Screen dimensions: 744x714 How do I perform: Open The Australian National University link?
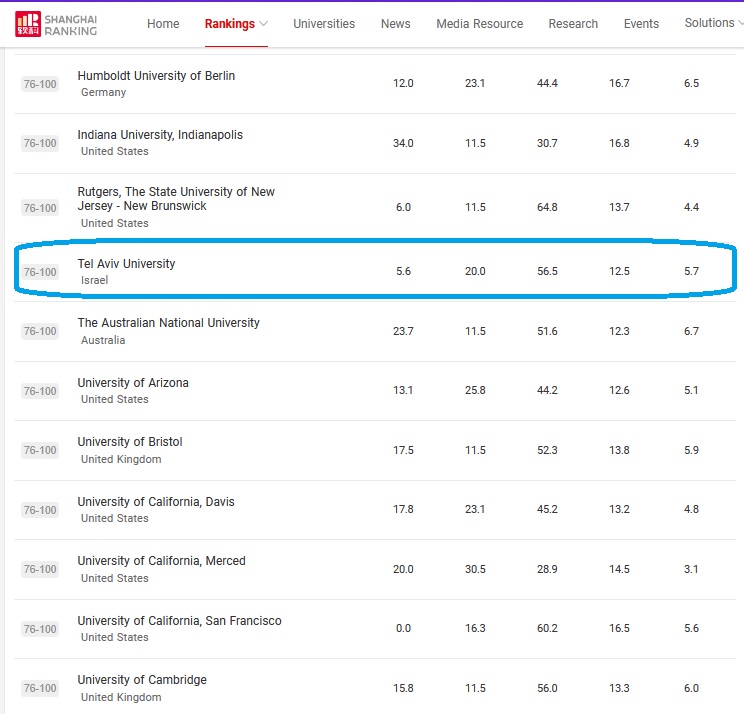pyautogui.click(x=168, y=323)
